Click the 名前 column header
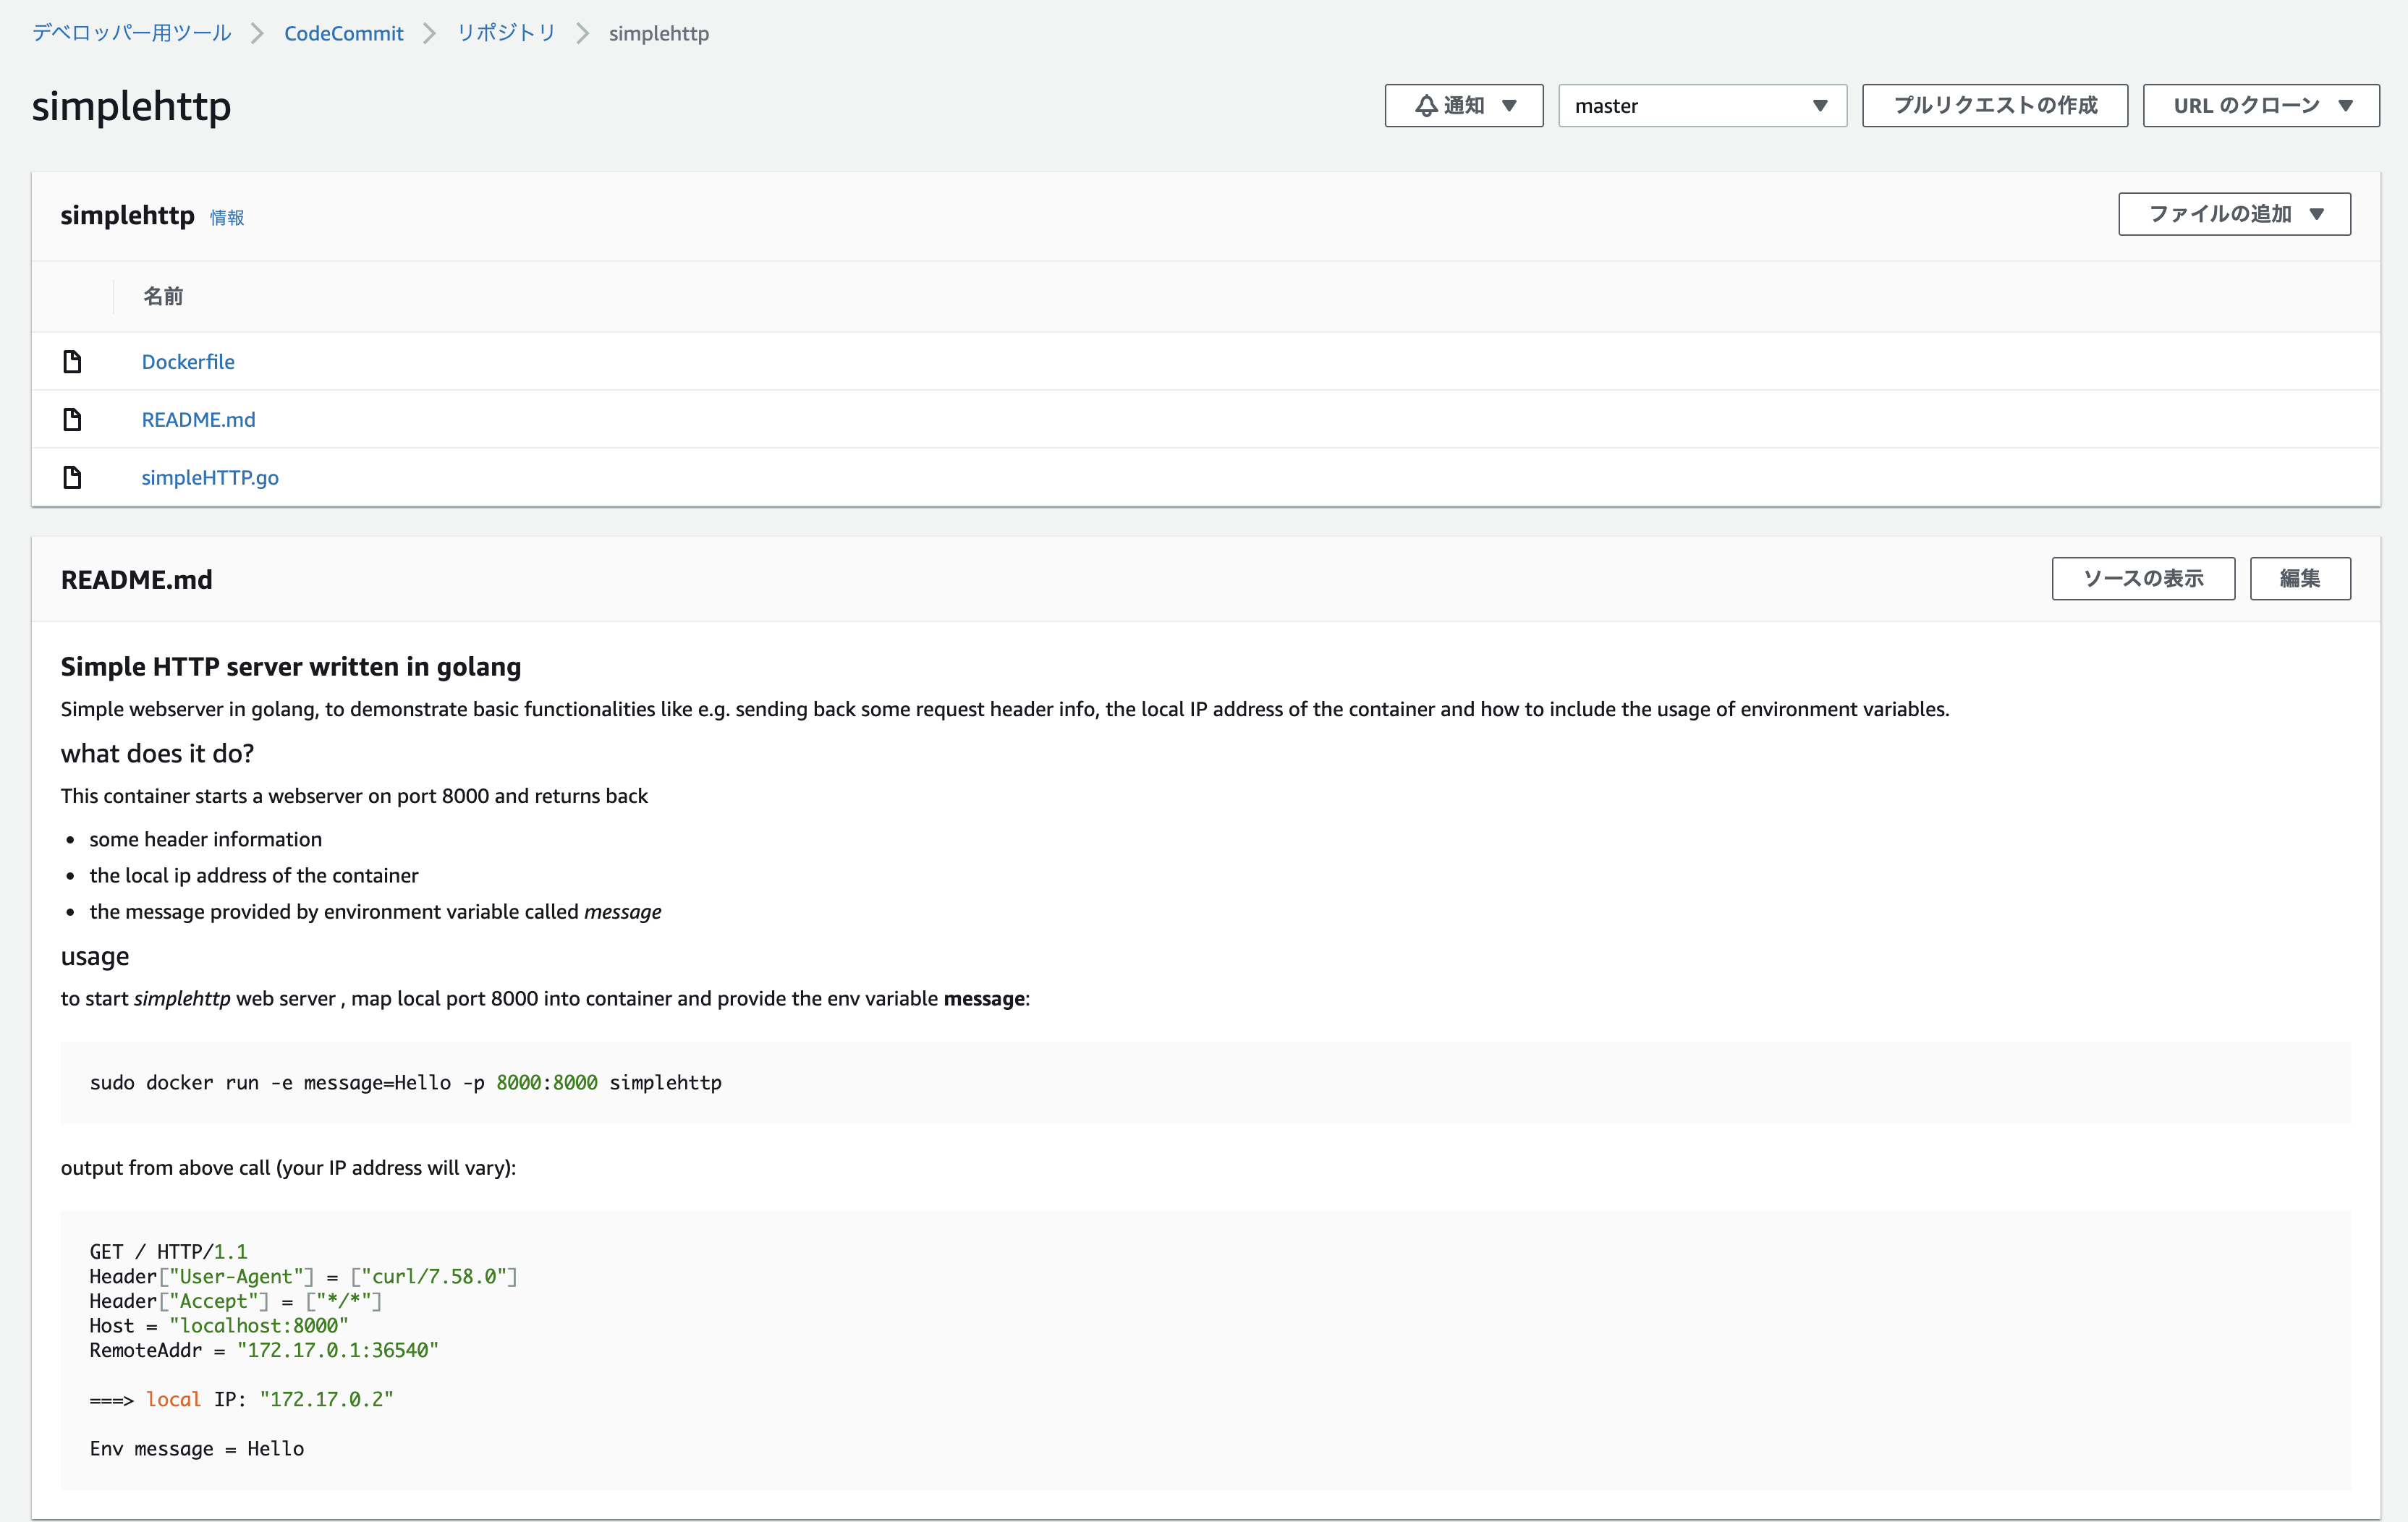The width and height of the screenshot is (2408, 1522). pos(163,296)
